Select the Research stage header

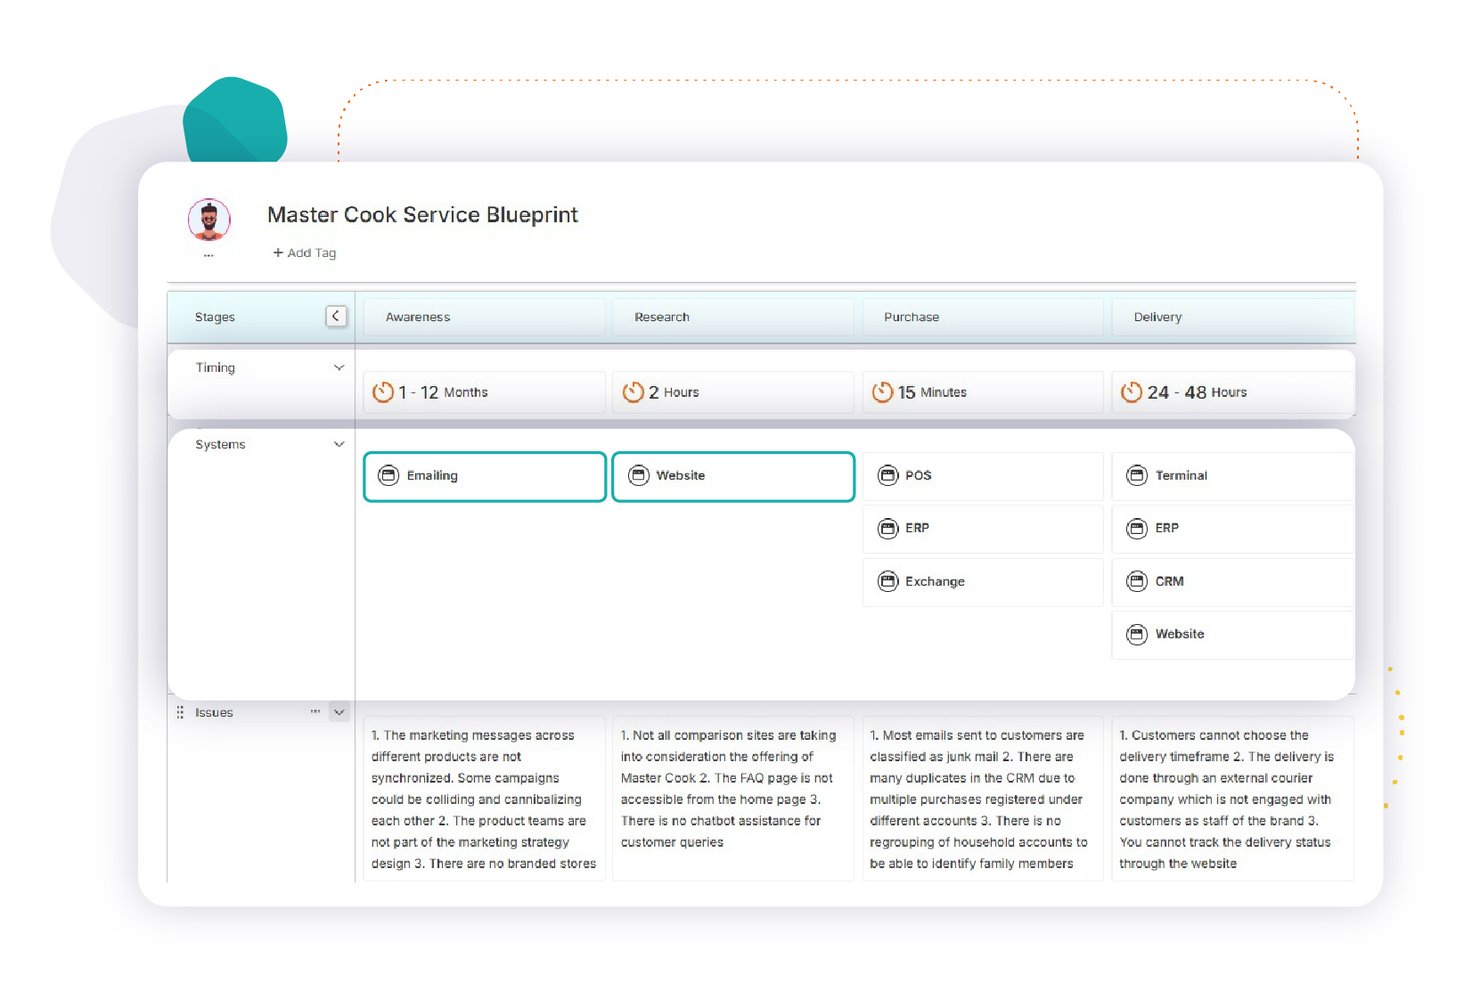point(733,317)
